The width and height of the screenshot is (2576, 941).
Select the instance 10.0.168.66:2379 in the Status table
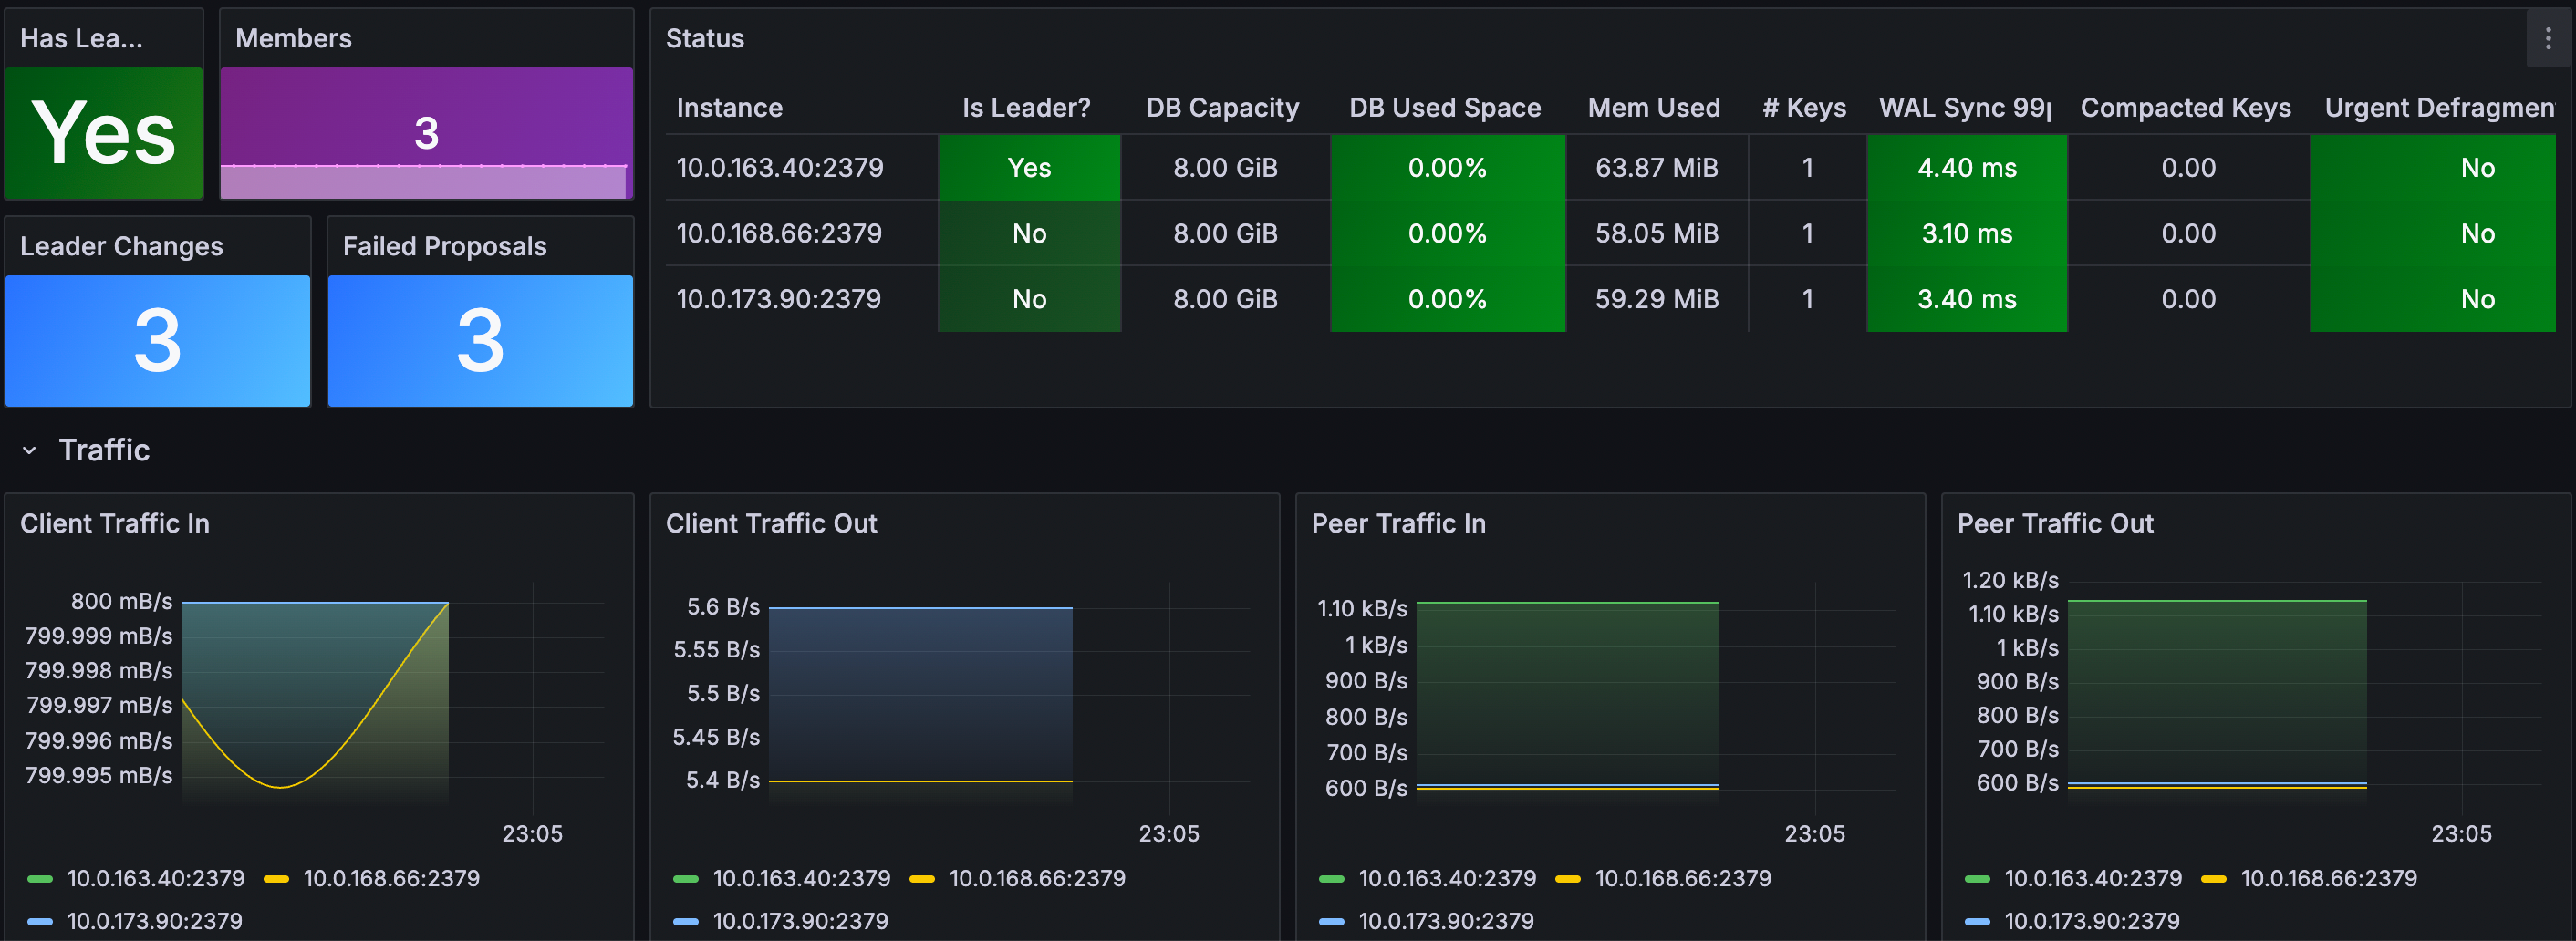[779, 233]
